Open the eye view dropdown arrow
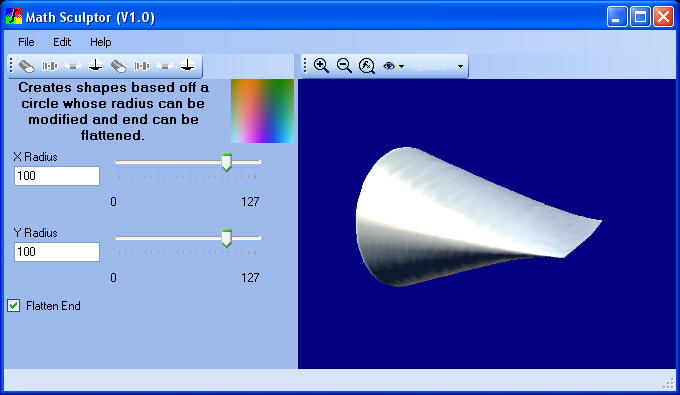This screenshot has height=395, width=680. pos(402,66)
